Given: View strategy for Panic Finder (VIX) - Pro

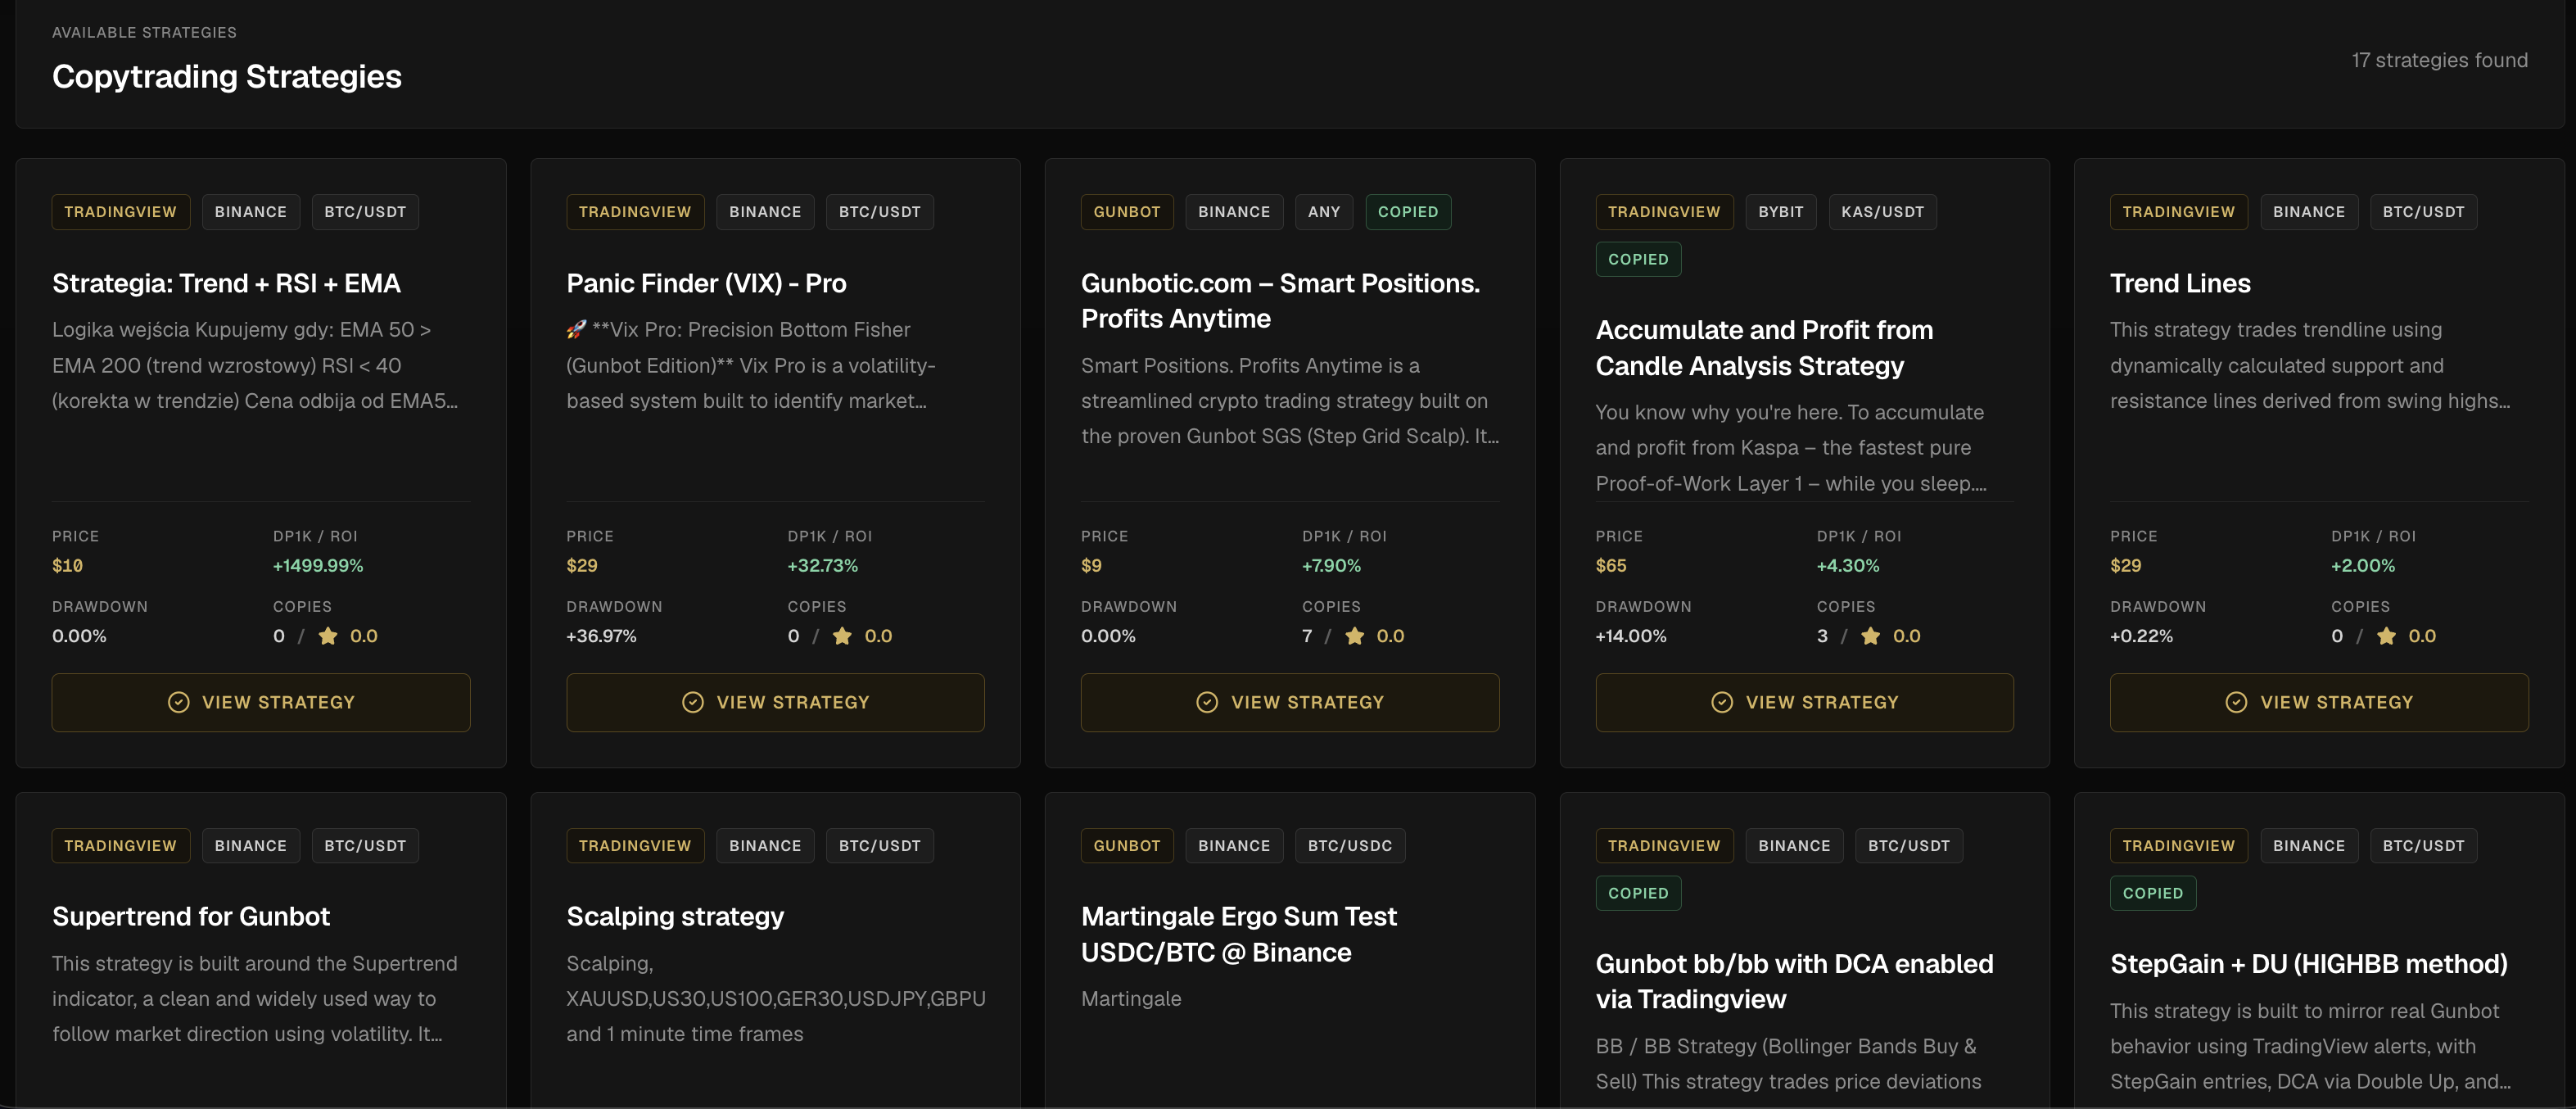Looking at the screenshot, I should tap(775, 702).
